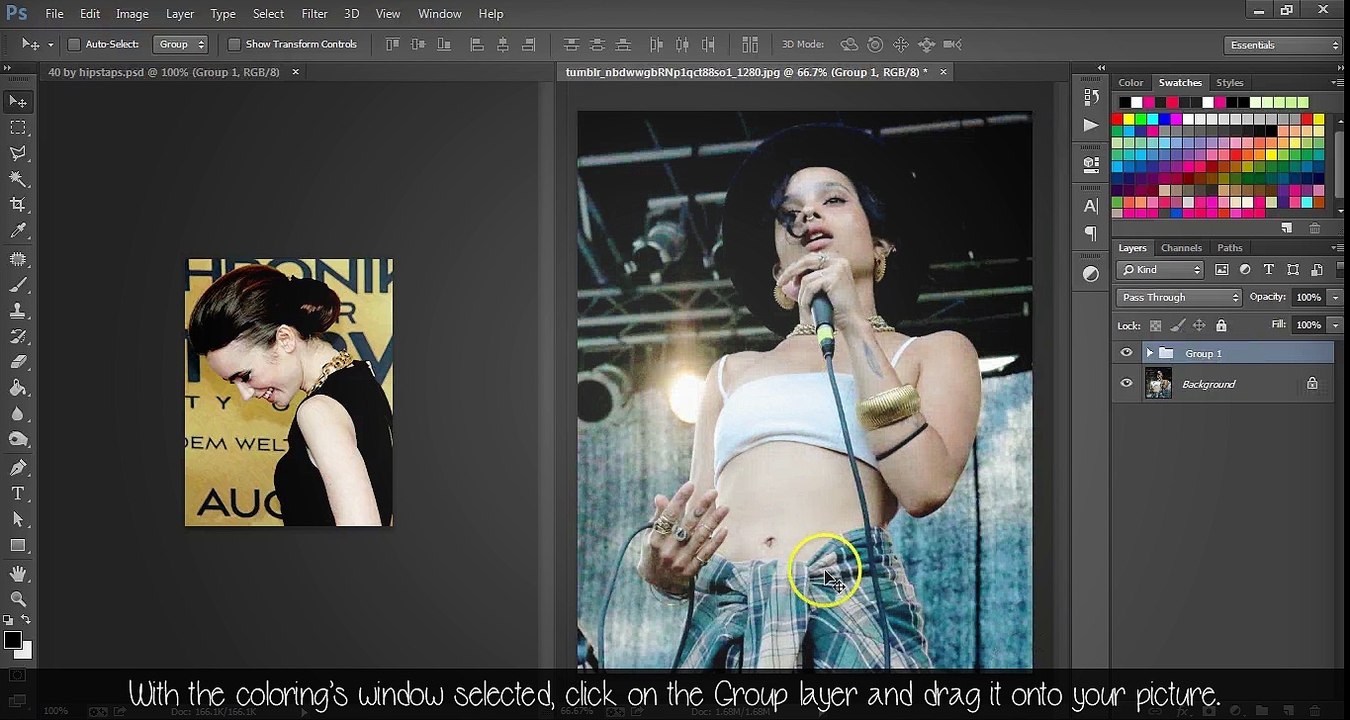
Task: Close the tumblr image document tab
Action: point(943,72)
